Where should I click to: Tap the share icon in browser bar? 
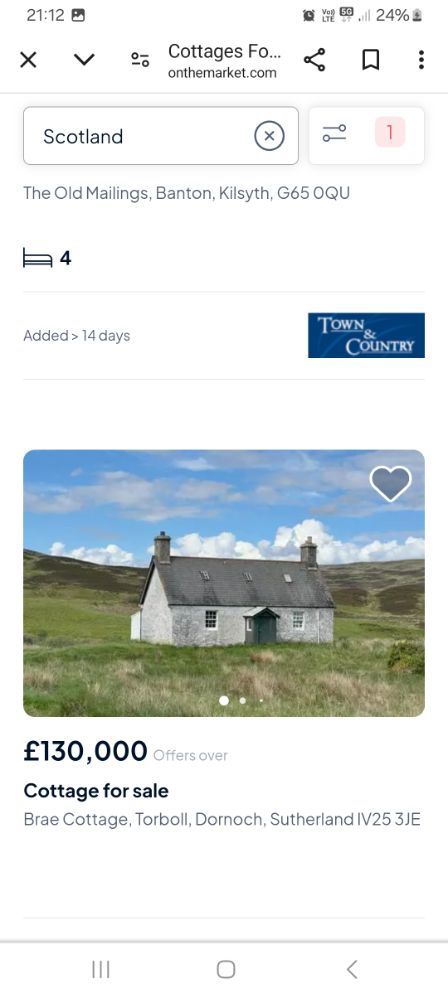click(x=314, y=60)
